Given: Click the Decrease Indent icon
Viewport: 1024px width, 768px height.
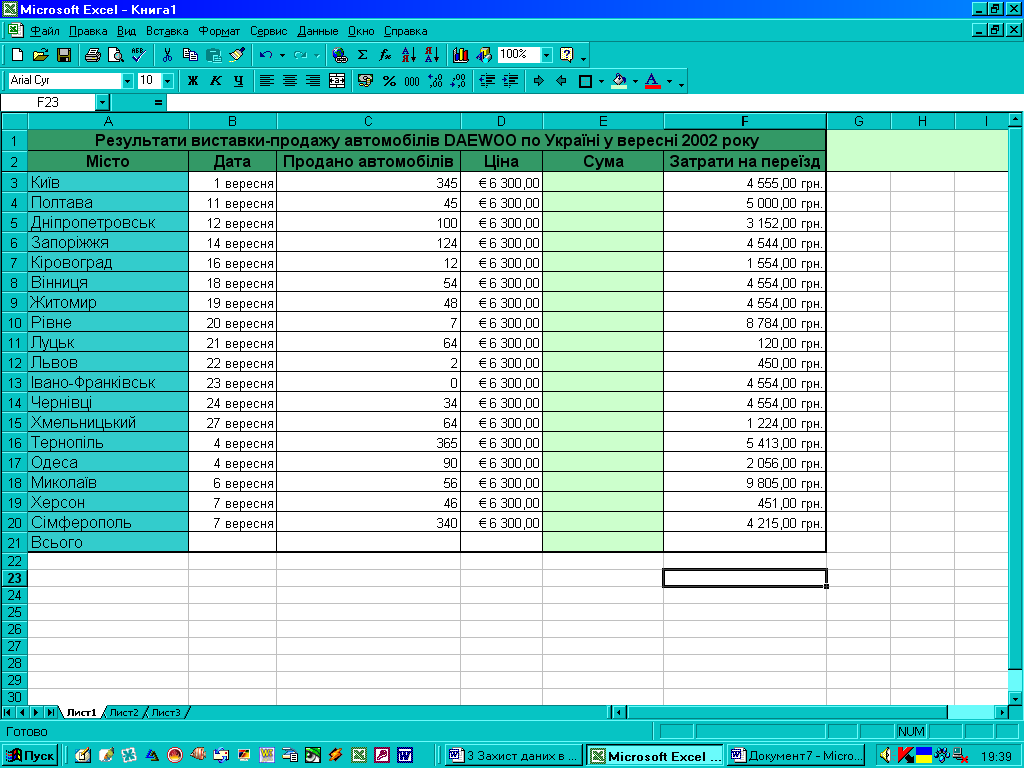Looking at the screenshot, I should pos(487,81).
